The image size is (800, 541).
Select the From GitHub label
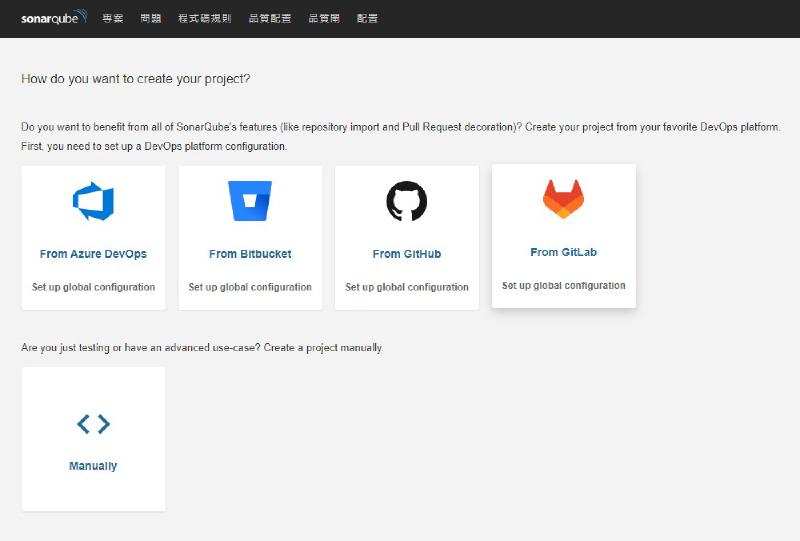407,254
